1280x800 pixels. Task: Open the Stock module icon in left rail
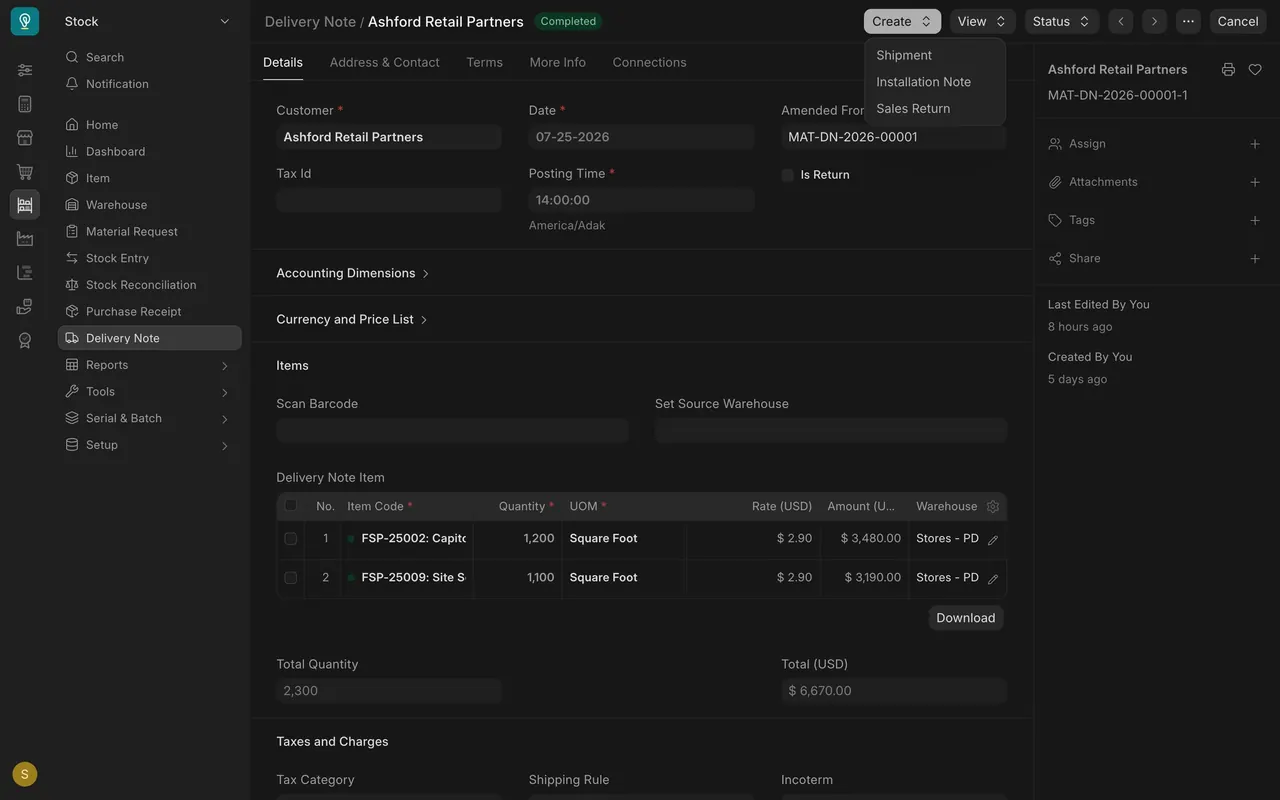25,205
